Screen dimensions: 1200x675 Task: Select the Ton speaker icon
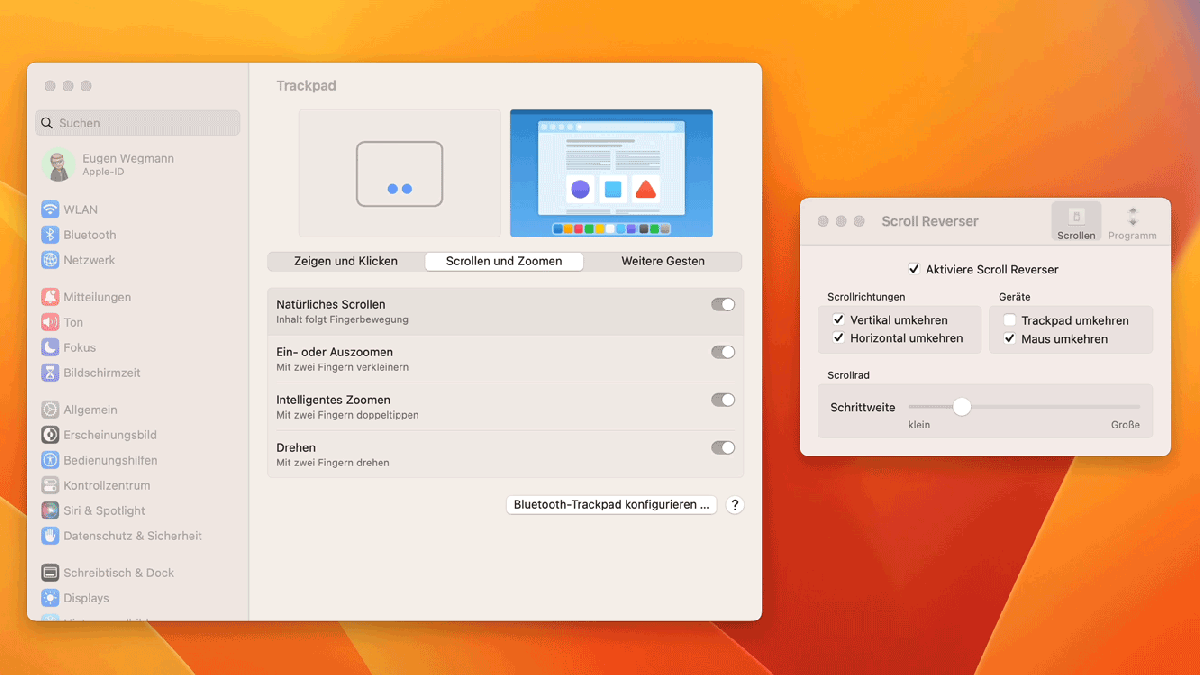50,322
